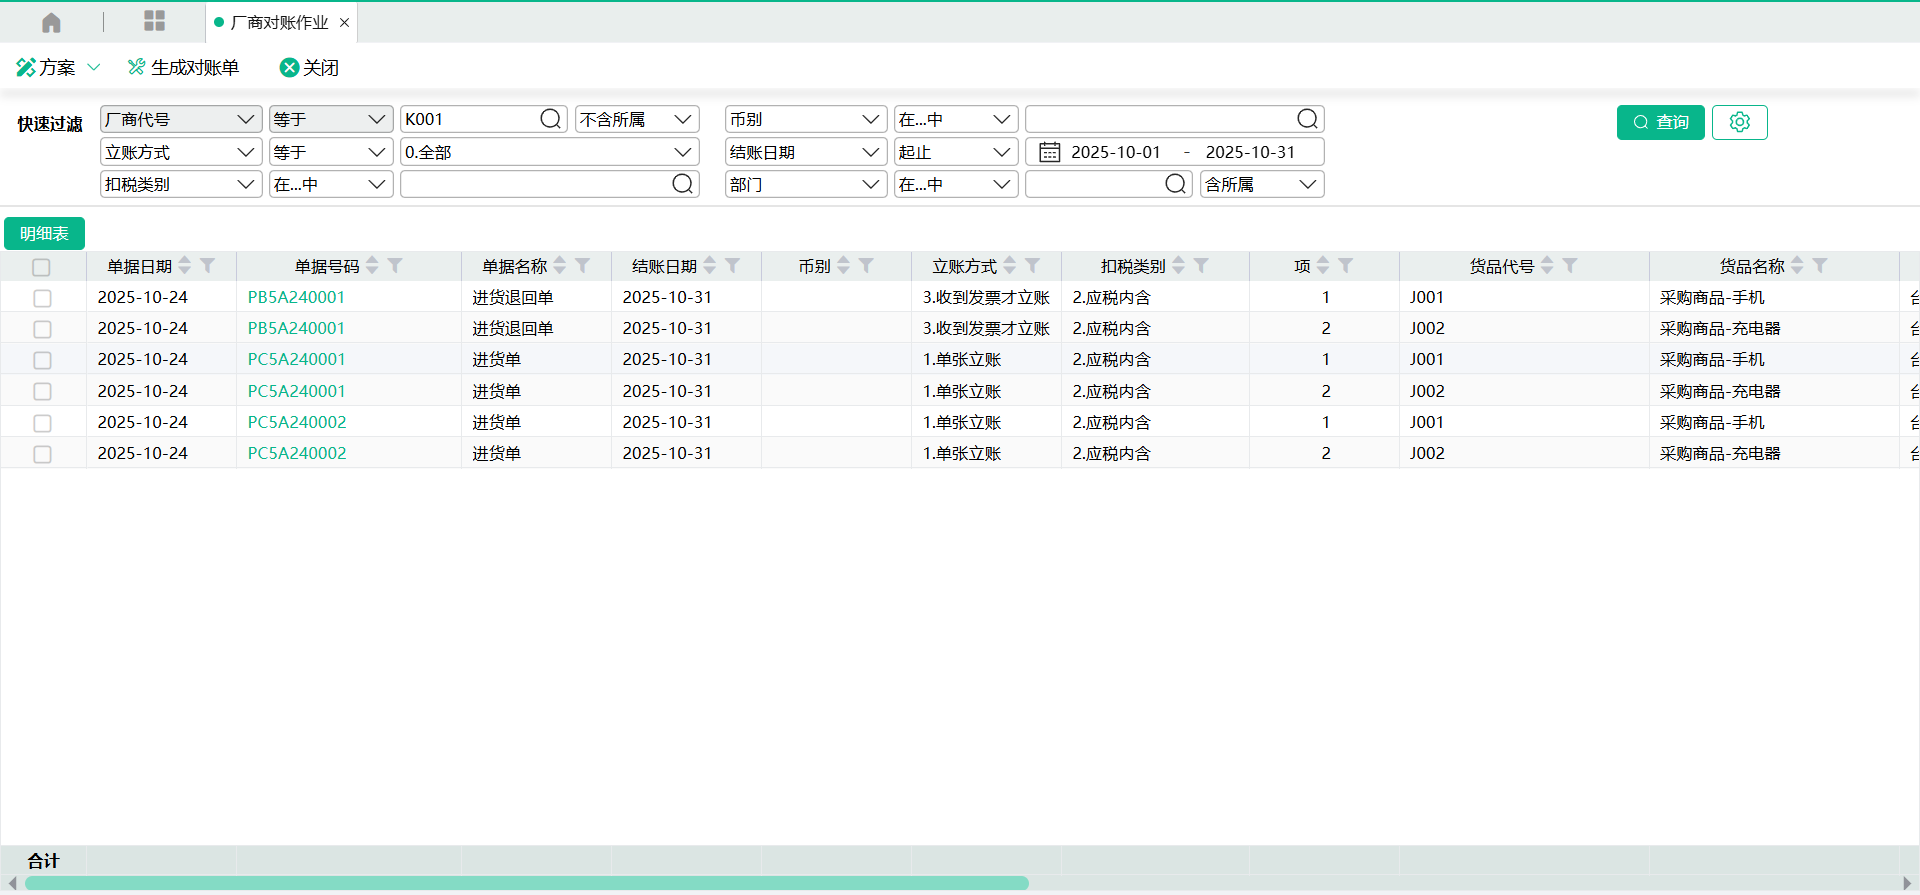Click the settings gear next to 查询
1920x895 pixels.
[1739, 122]
